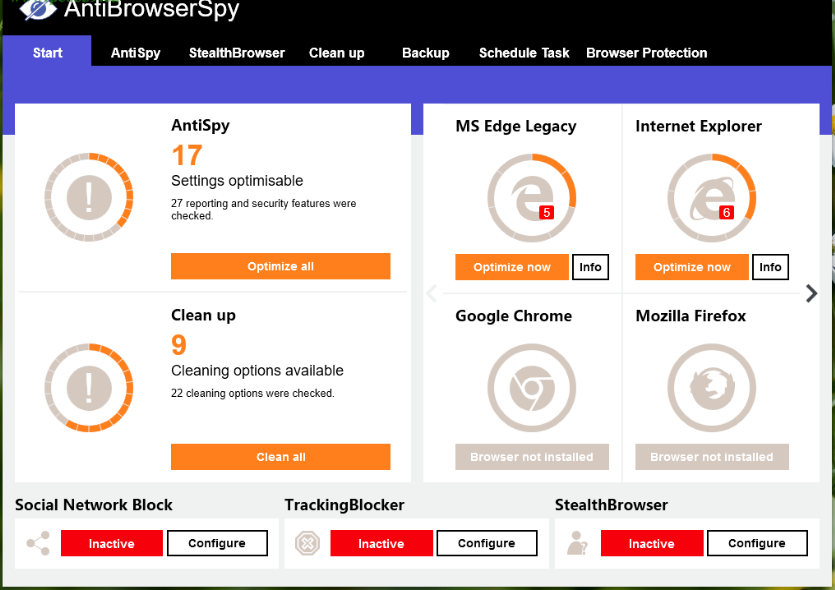Select the Google Chrome browser icon
Screen dimensions: 835x590
tap(531, 388)
